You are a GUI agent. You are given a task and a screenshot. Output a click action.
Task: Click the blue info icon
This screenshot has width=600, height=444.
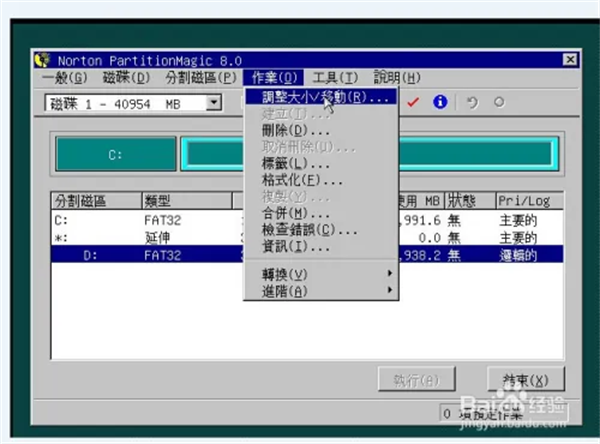(x=440, y=102)
